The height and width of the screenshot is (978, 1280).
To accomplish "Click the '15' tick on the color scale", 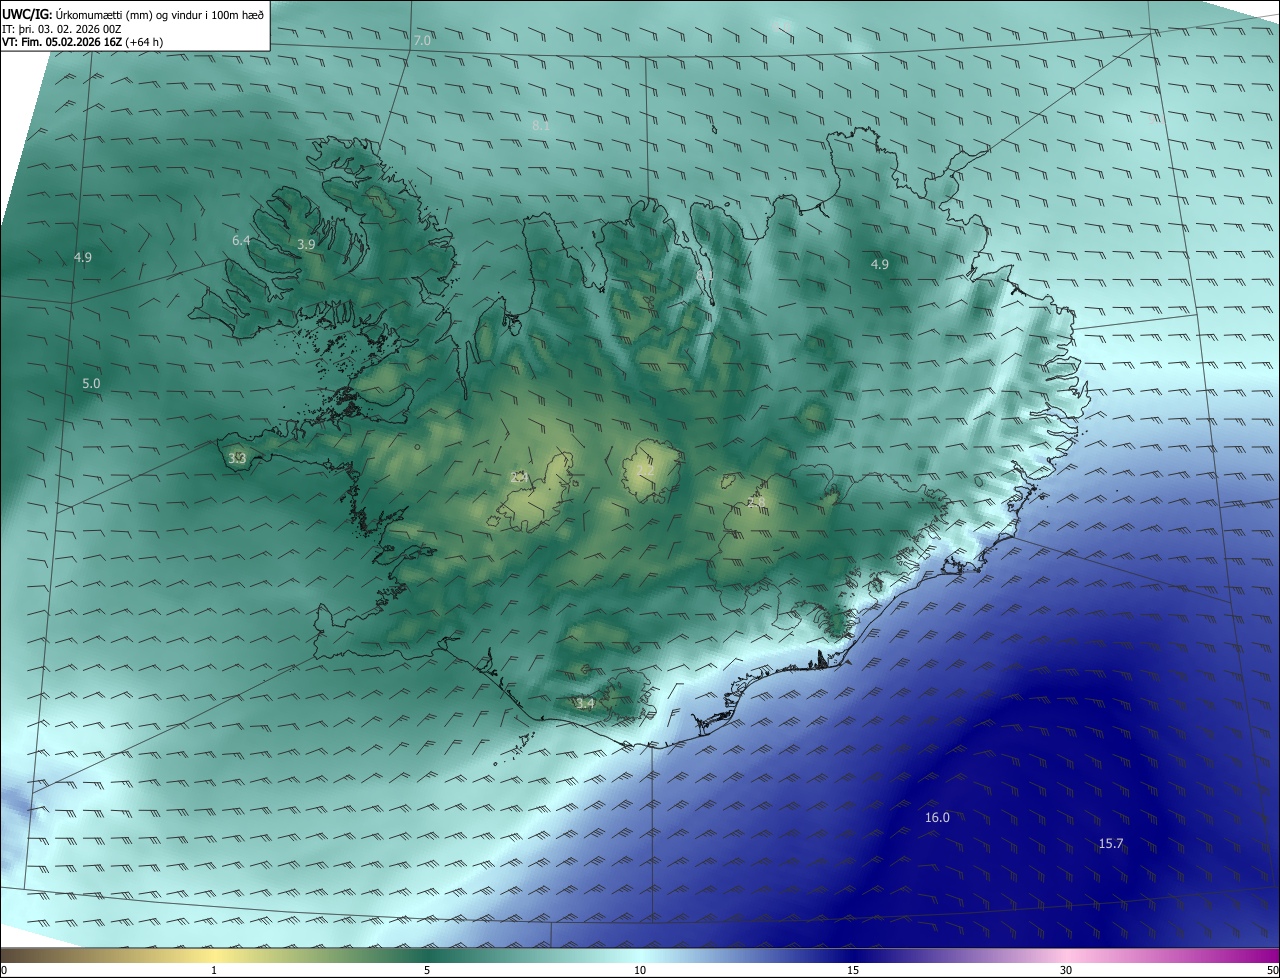I will [853, 970].
